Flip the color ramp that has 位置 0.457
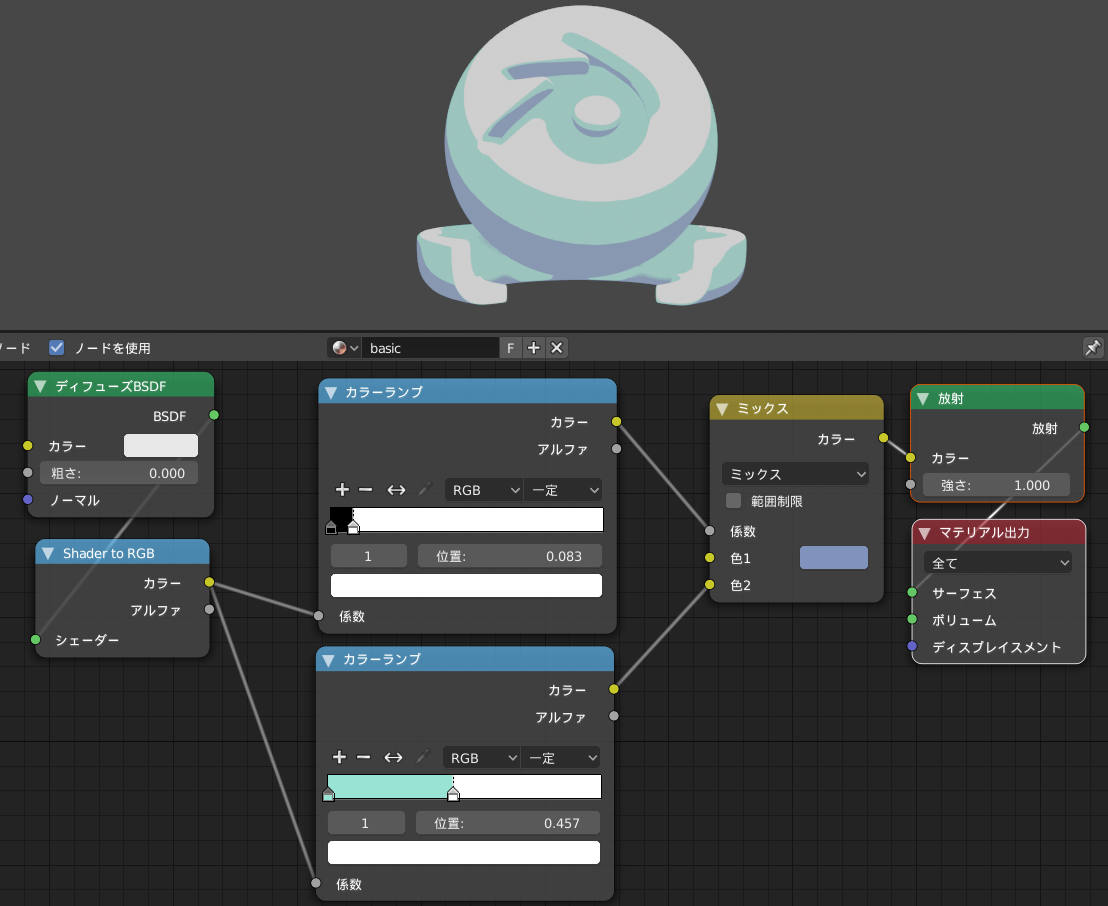Viewport: 1108px width, 906px height. pyautogui.click(x=394, y=758)
